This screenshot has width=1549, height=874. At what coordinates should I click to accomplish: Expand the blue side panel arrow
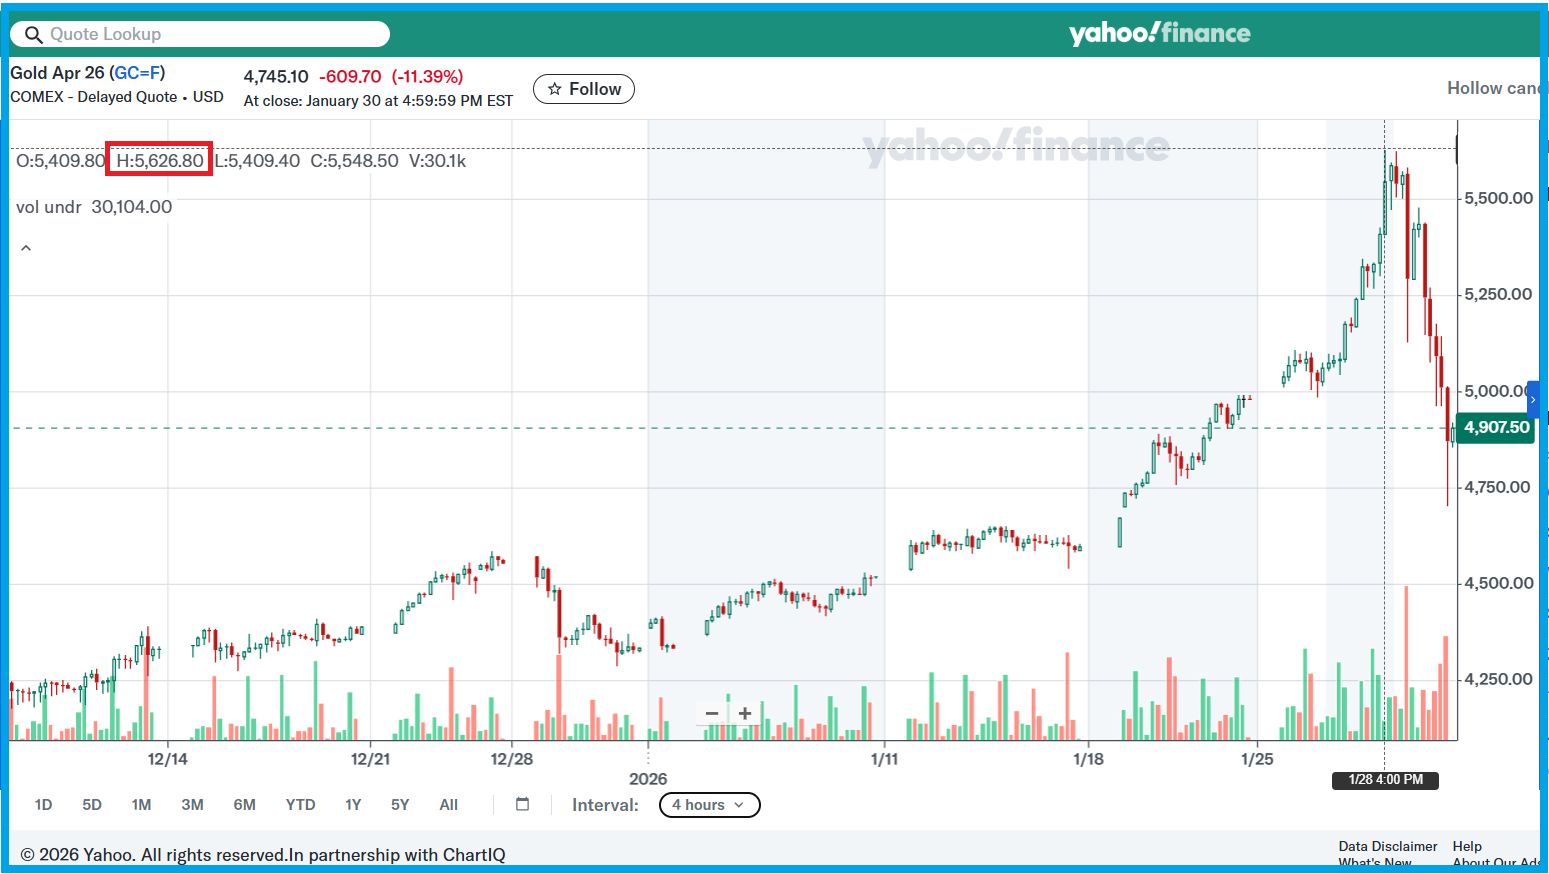(x=1533, y=400)
